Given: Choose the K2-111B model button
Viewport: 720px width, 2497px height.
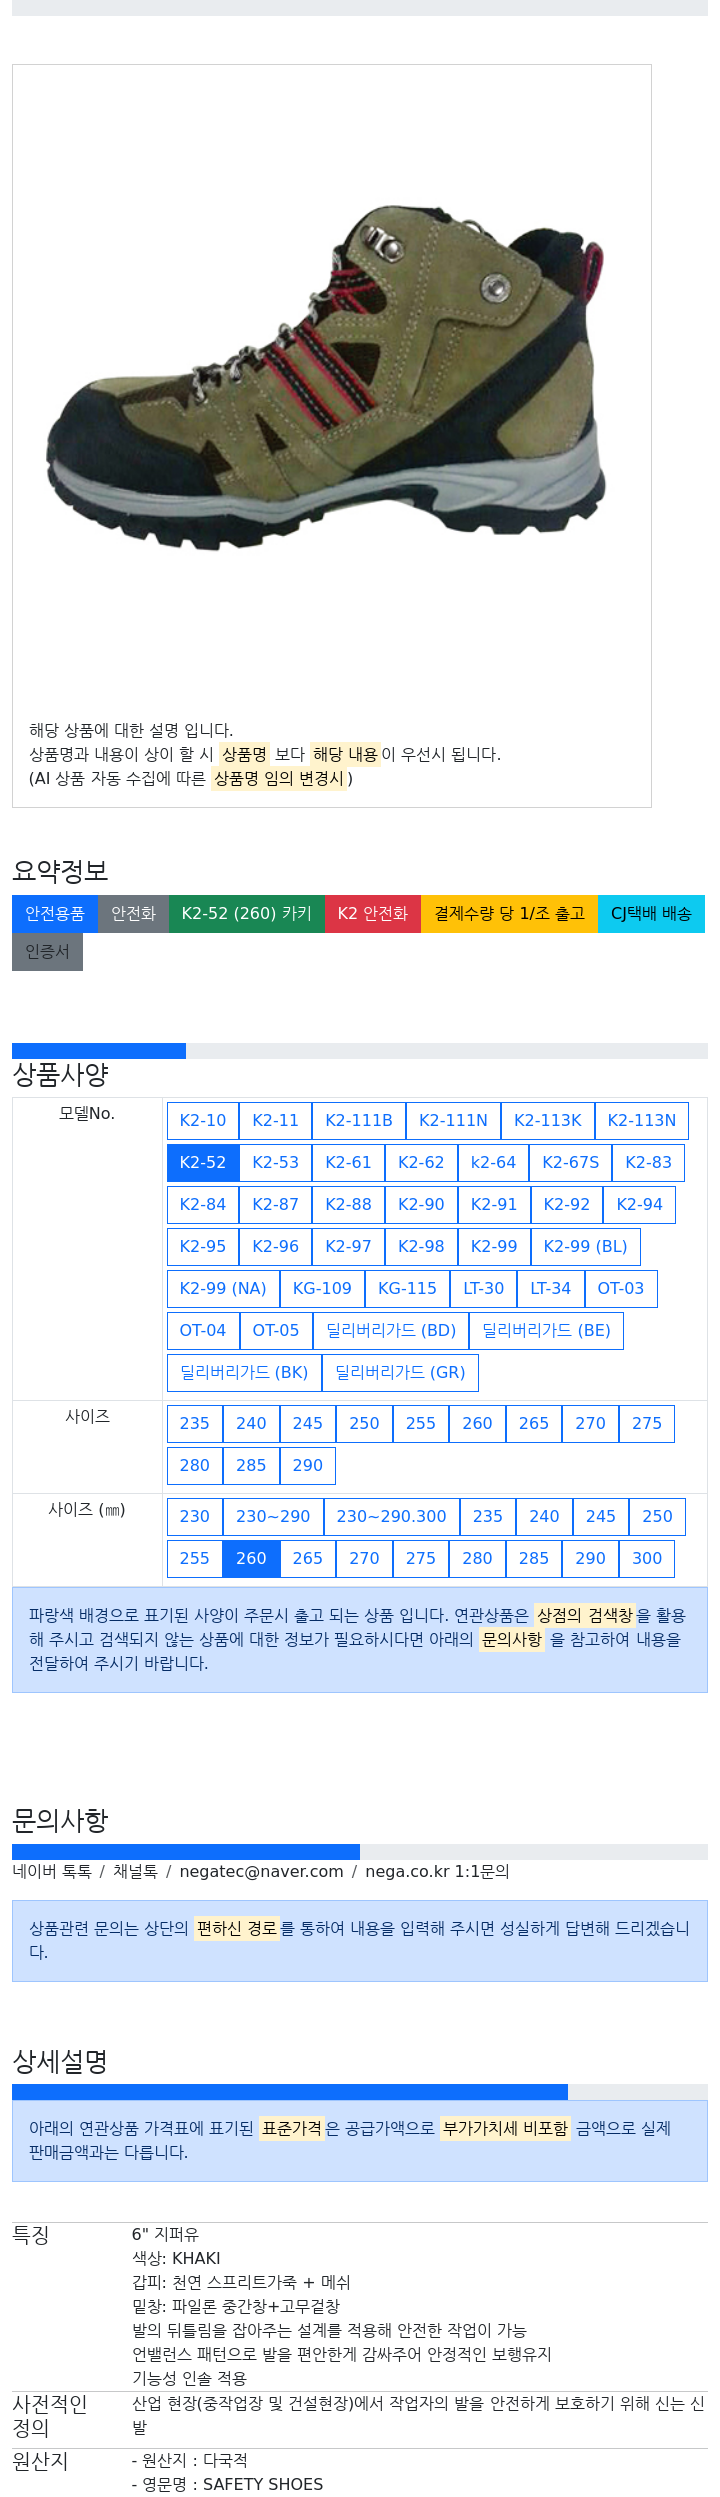Looking at the screenshot, I should [x=359, y=1120].
